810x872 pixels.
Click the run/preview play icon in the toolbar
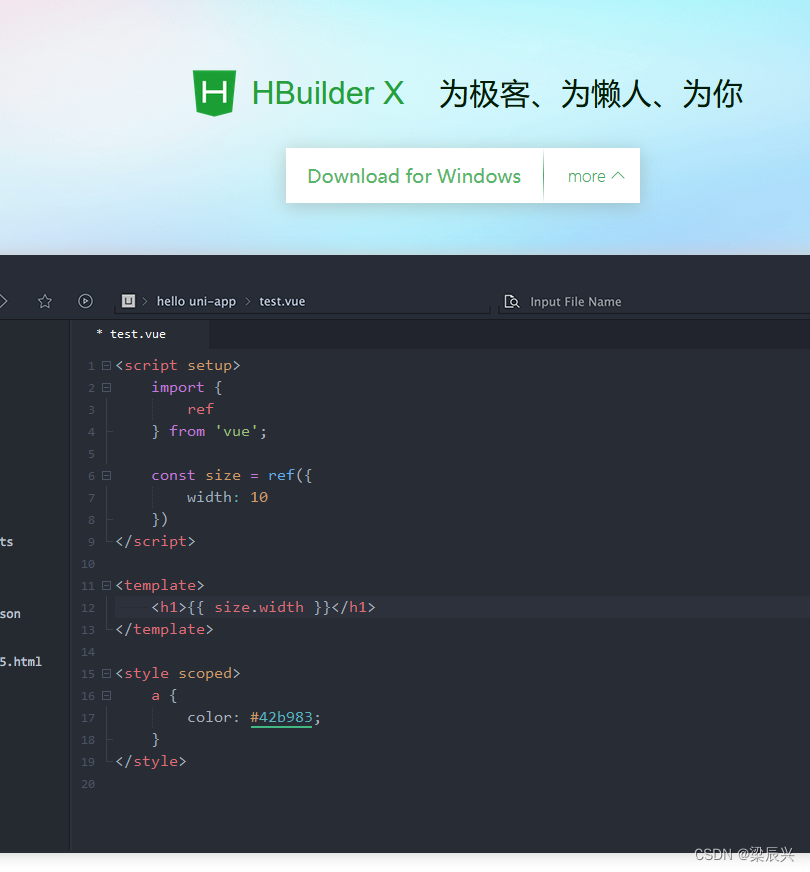click(x=85, y=300)
